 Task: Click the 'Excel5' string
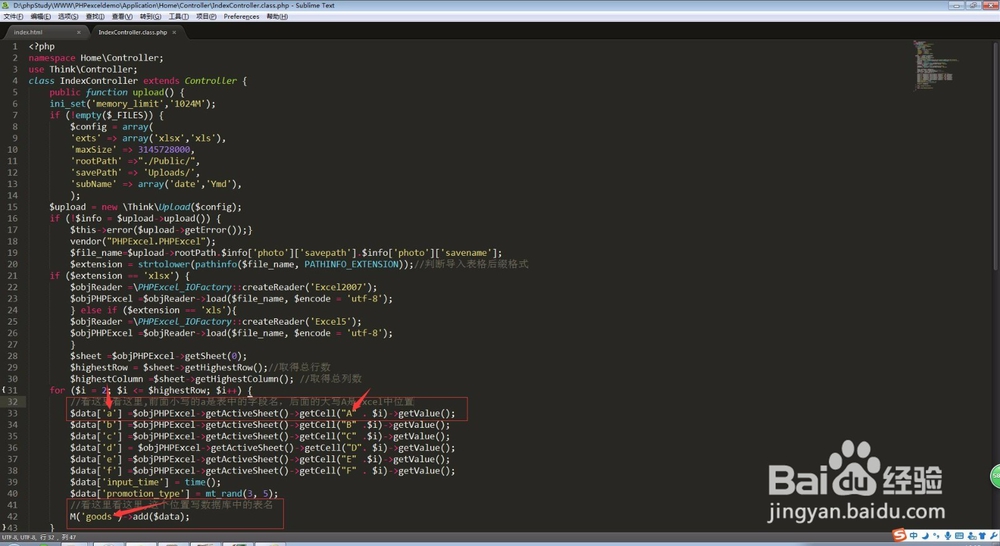point(330,321)
